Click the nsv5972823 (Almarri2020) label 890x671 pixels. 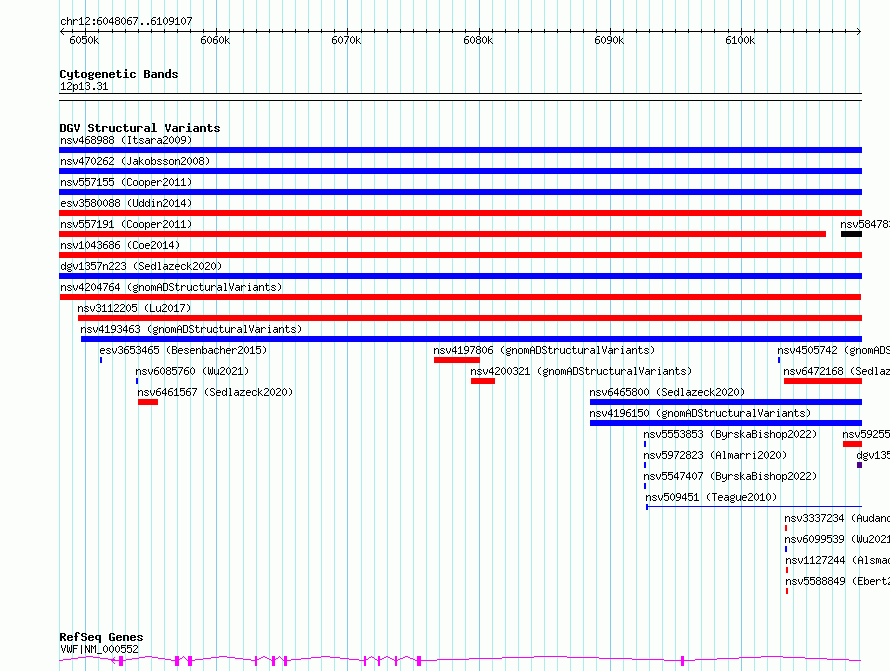coord(715,455)
